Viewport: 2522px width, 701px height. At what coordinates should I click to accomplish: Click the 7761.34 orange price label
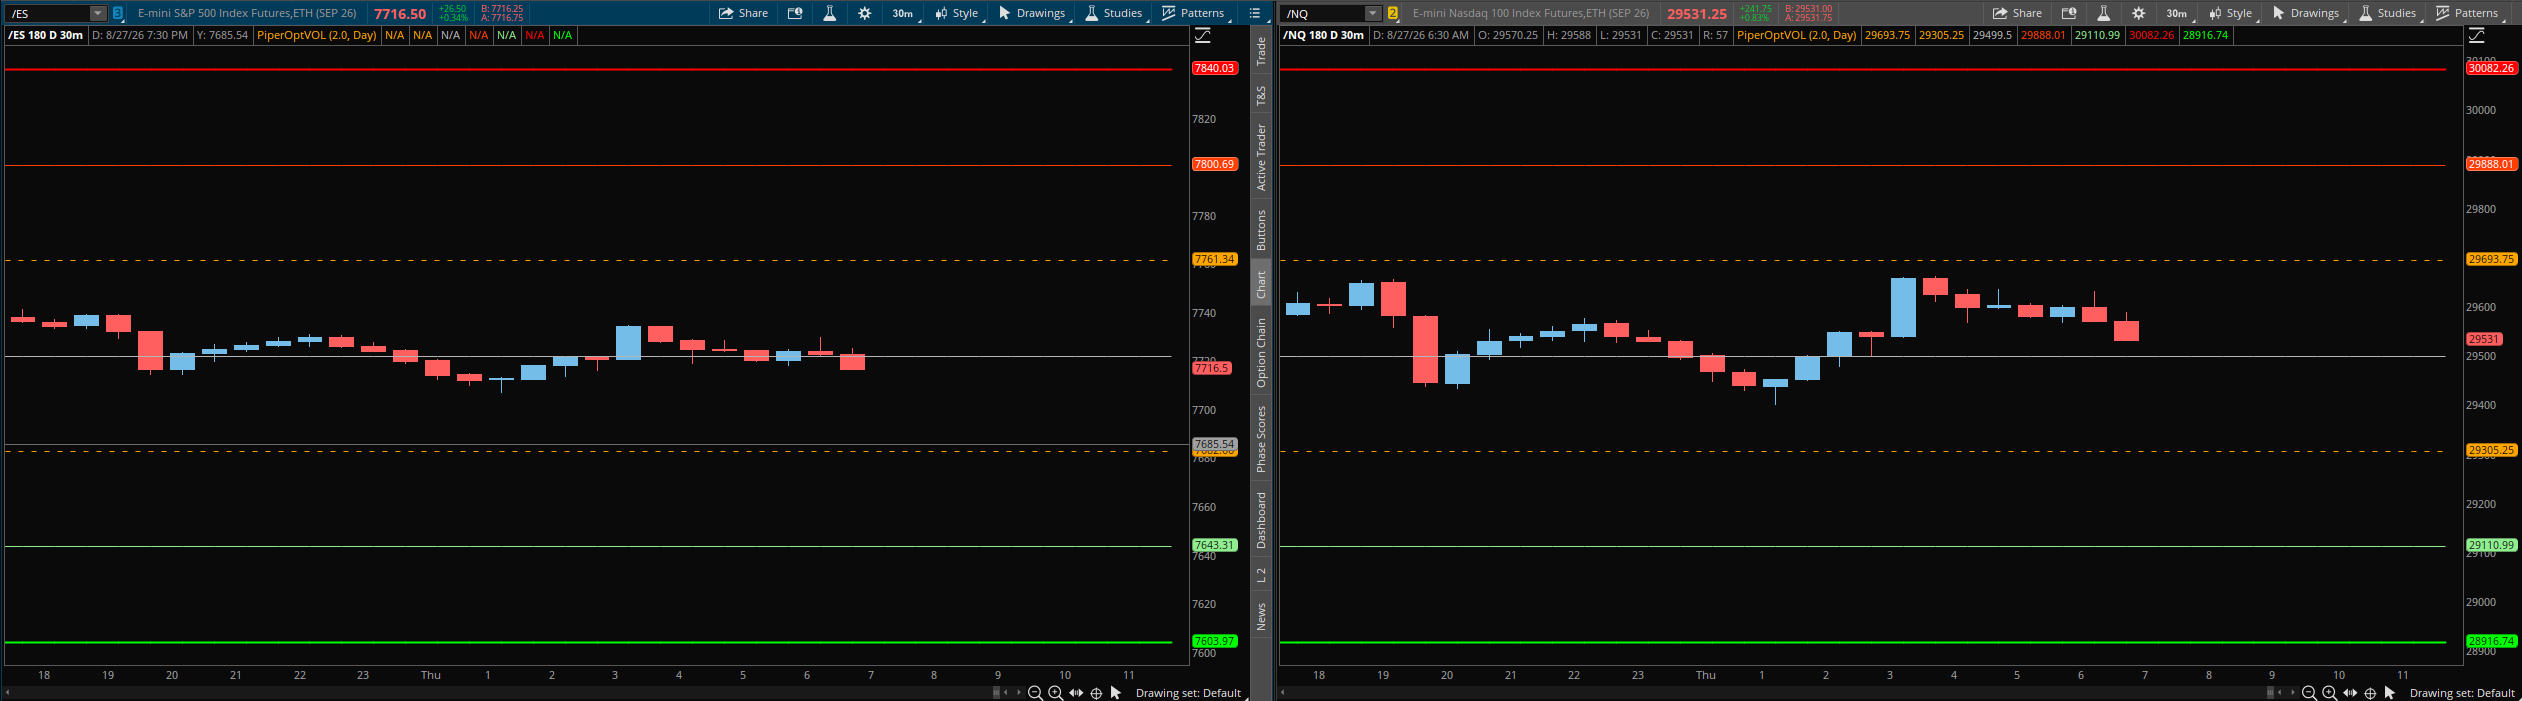pos(1214,259)
